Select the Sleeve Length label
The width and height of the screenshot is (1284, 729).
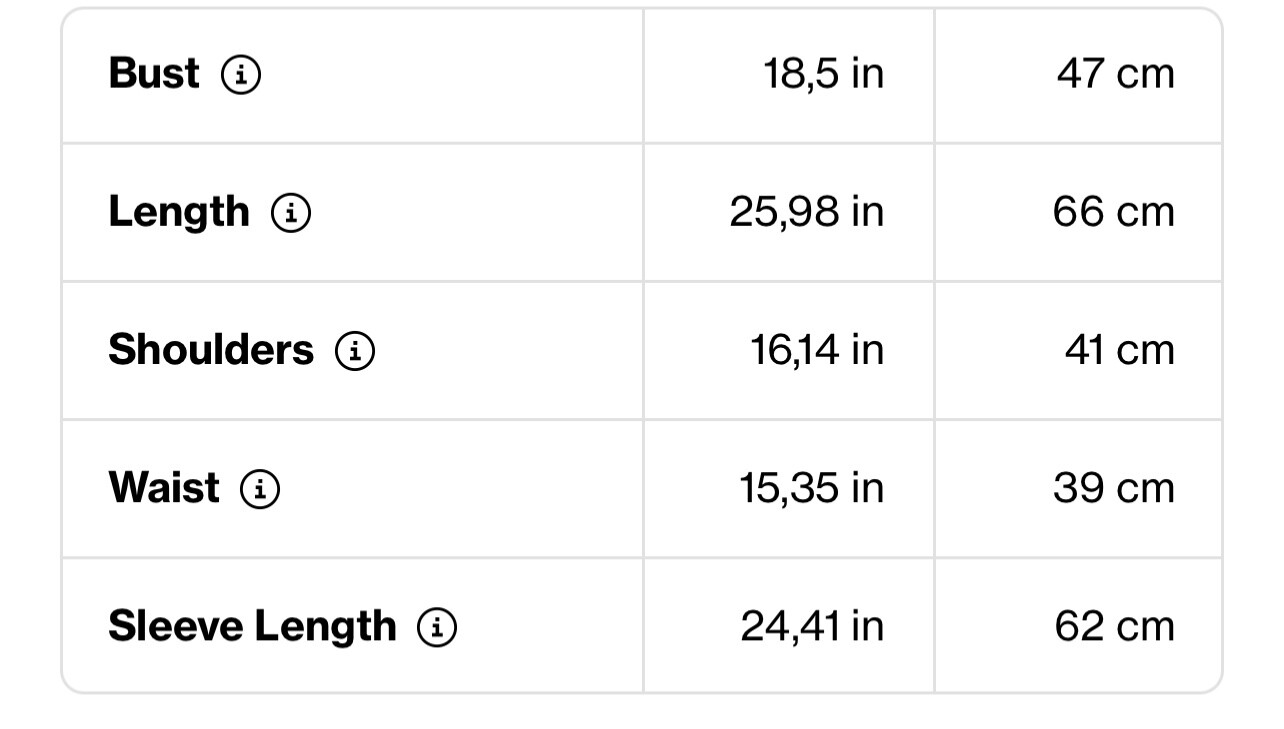252,626
